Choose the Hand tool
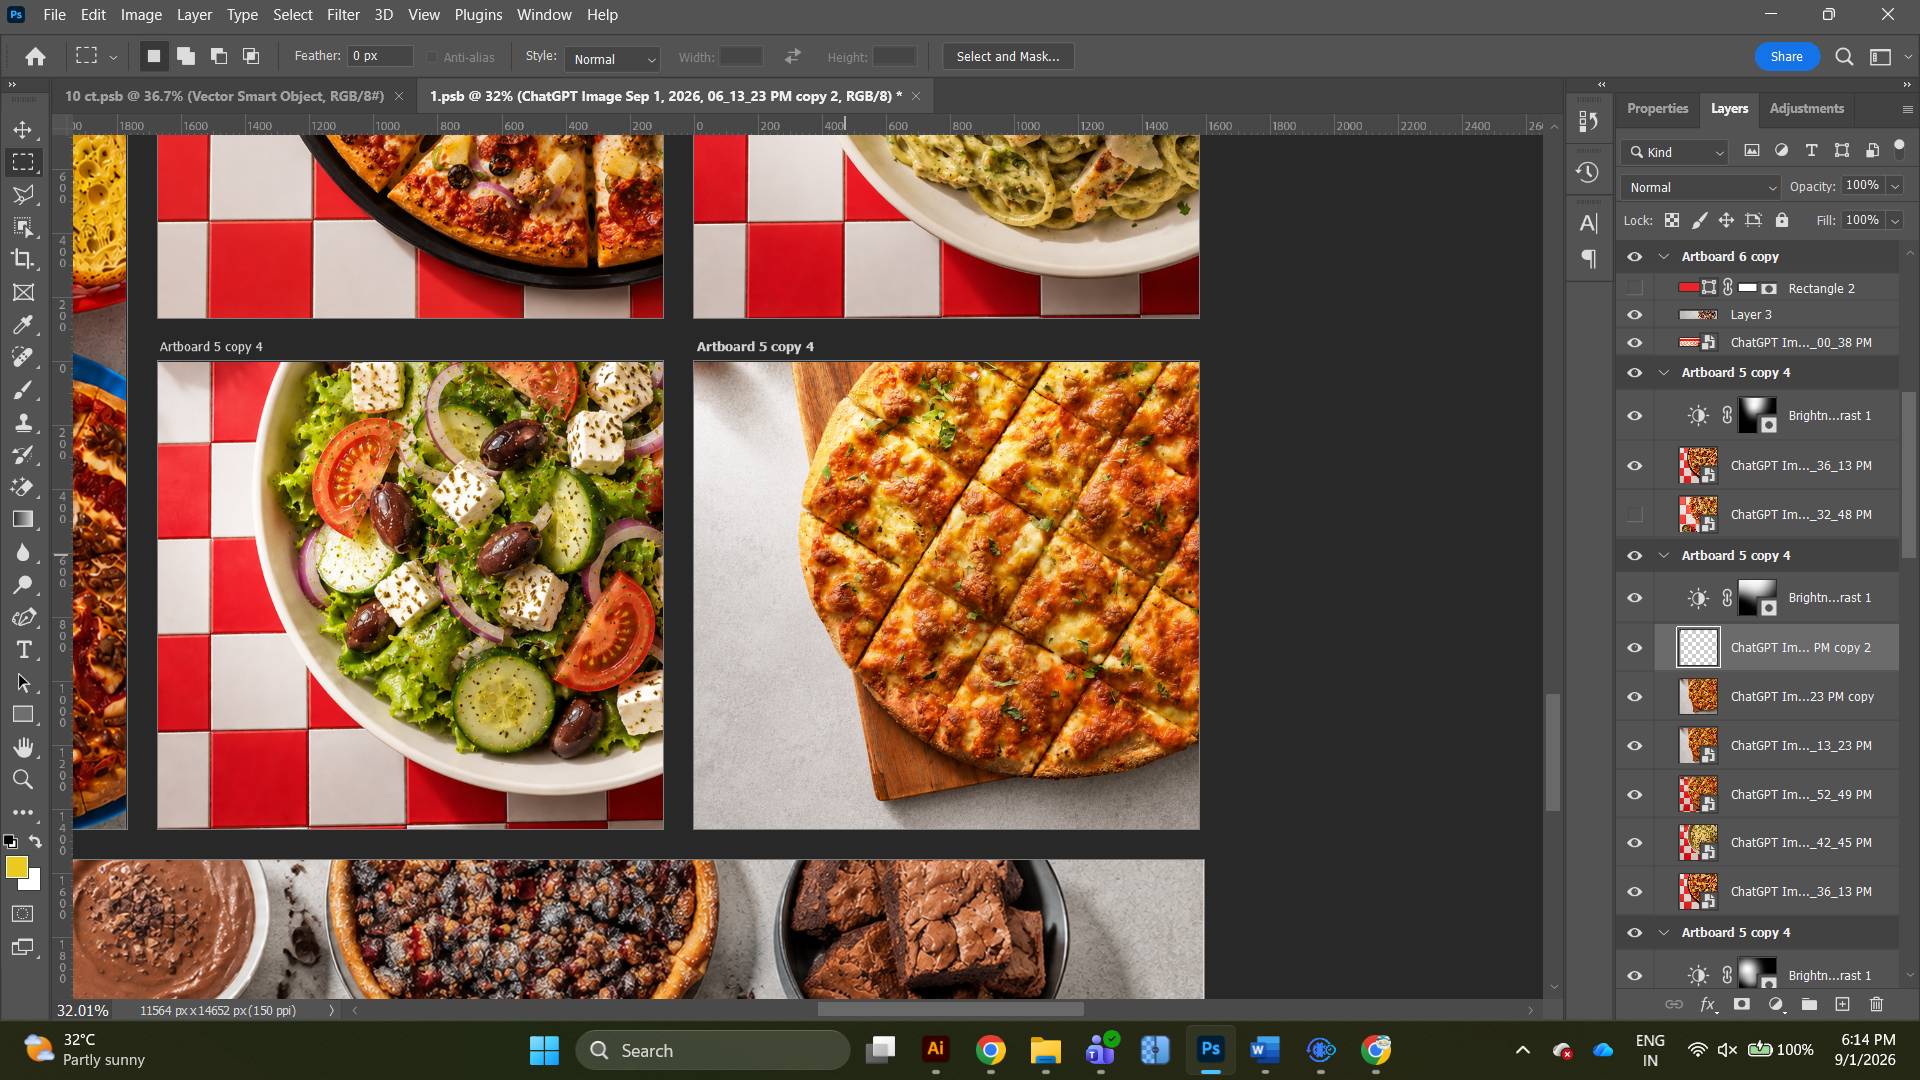The image size is (1920, 1080). tap(23, 747)
